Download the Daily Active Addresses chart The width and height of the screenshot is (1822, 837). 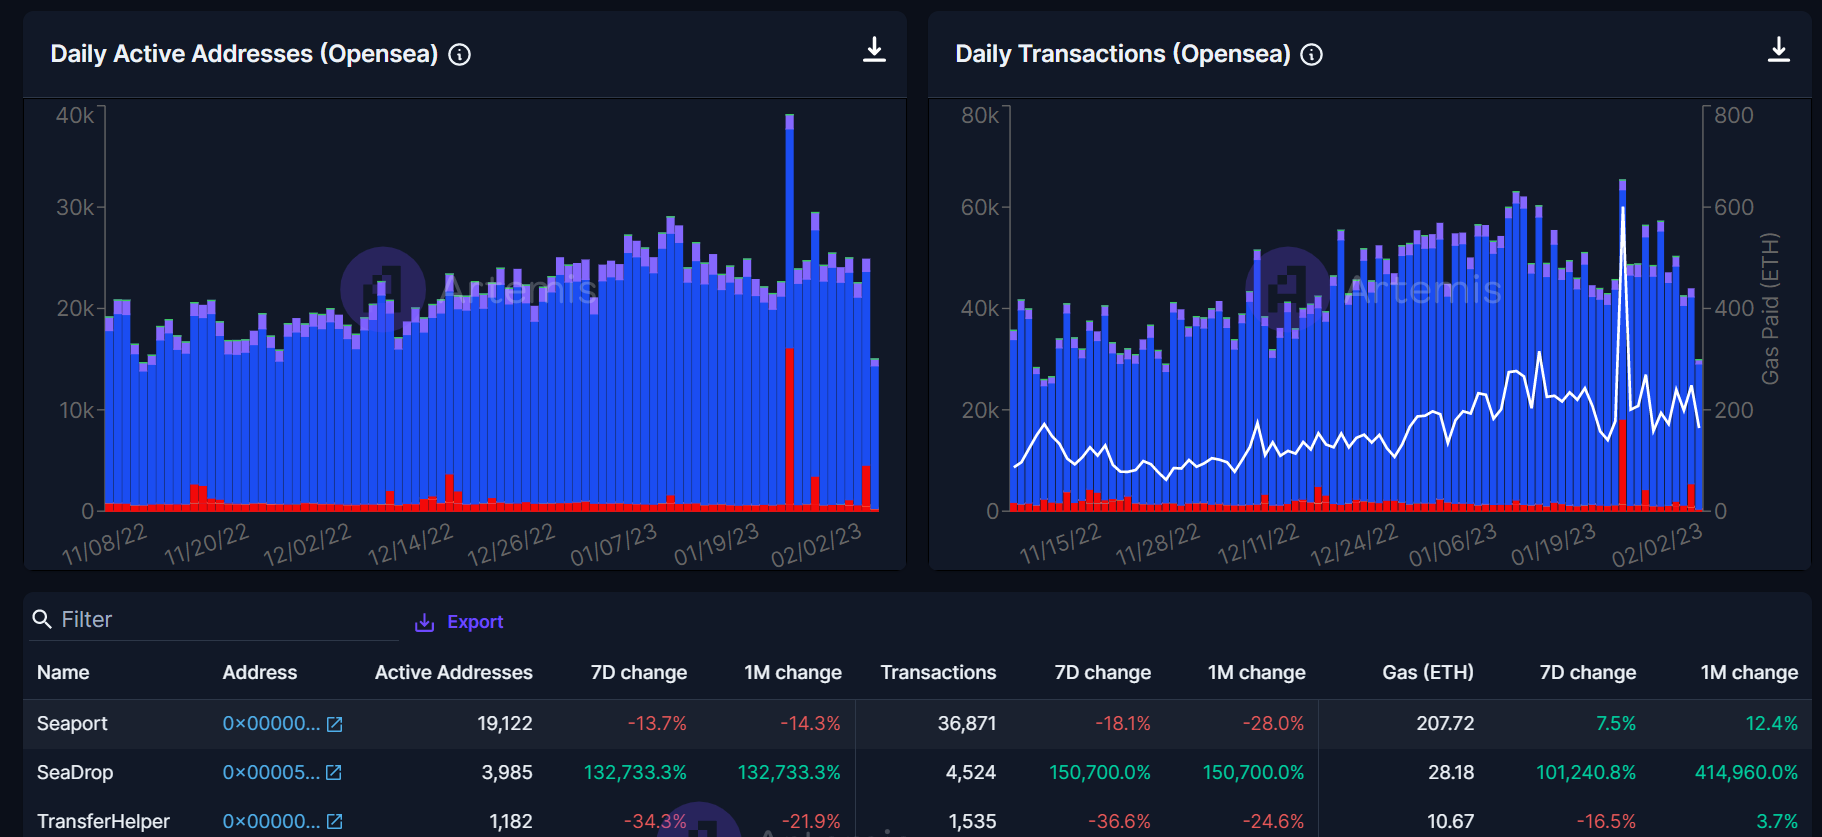(x=874, y=50)
